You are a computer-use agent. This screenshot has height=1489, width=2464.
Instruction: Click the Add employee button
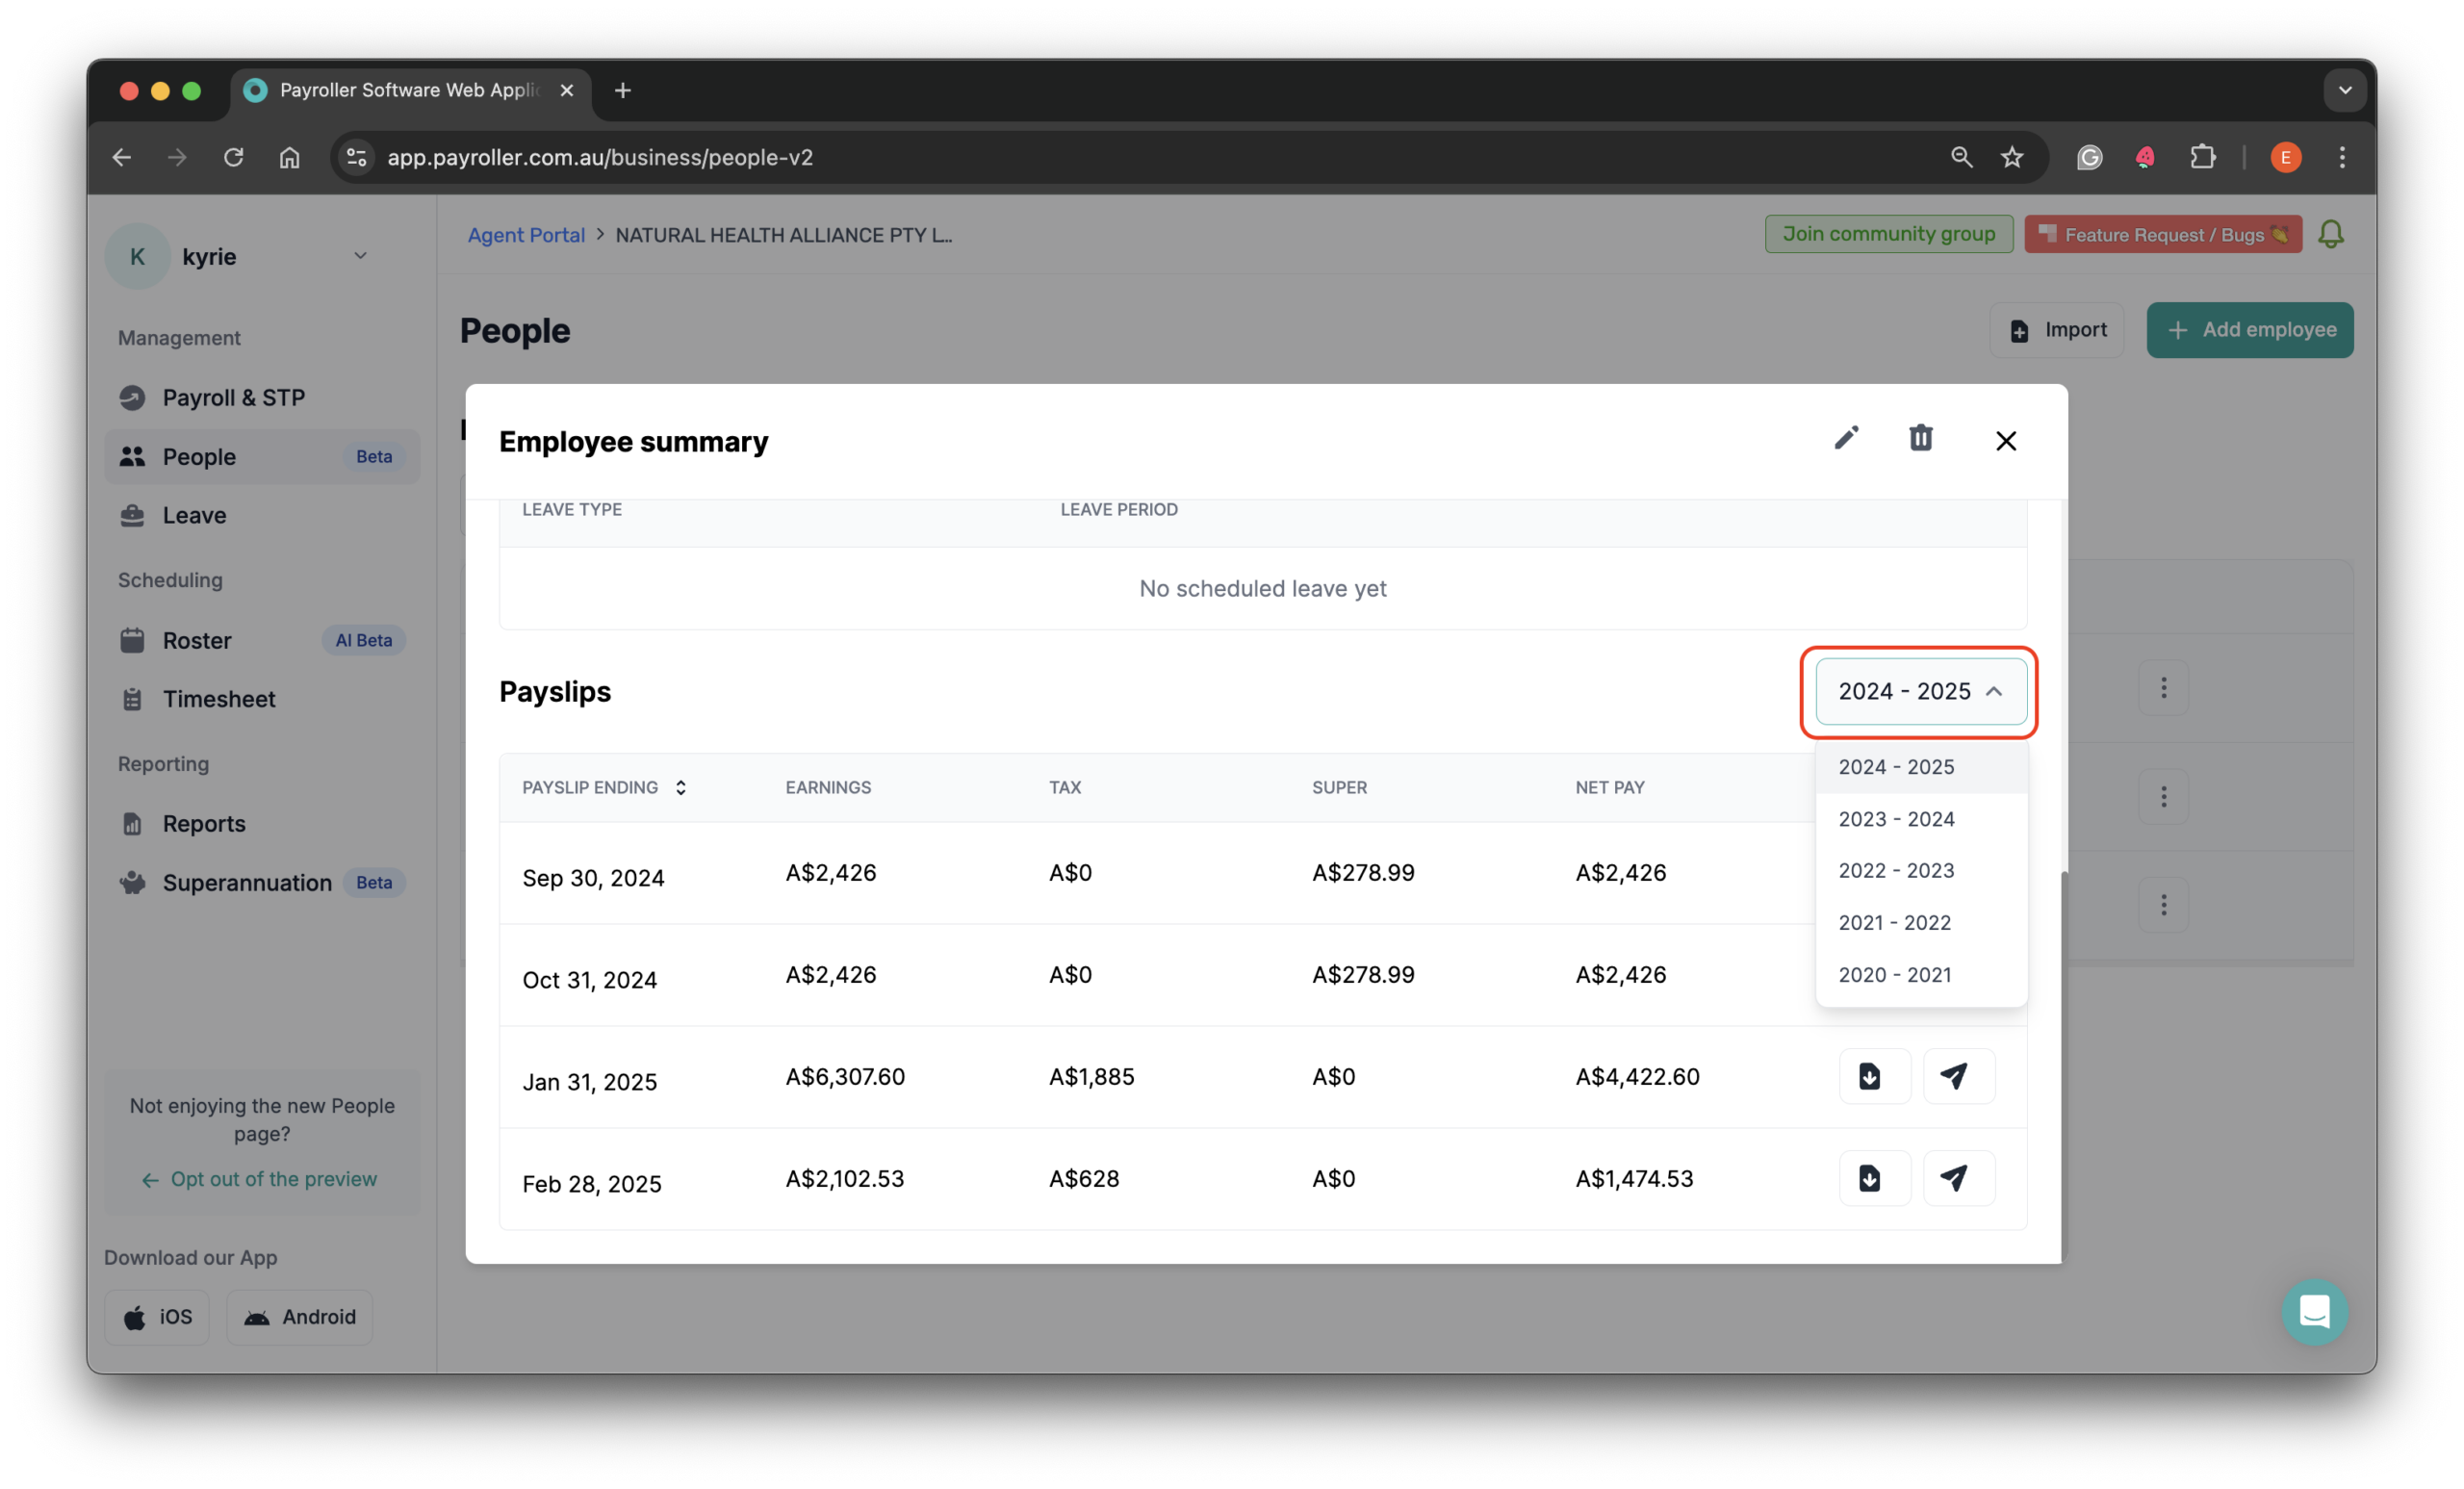click(2249, 329)
